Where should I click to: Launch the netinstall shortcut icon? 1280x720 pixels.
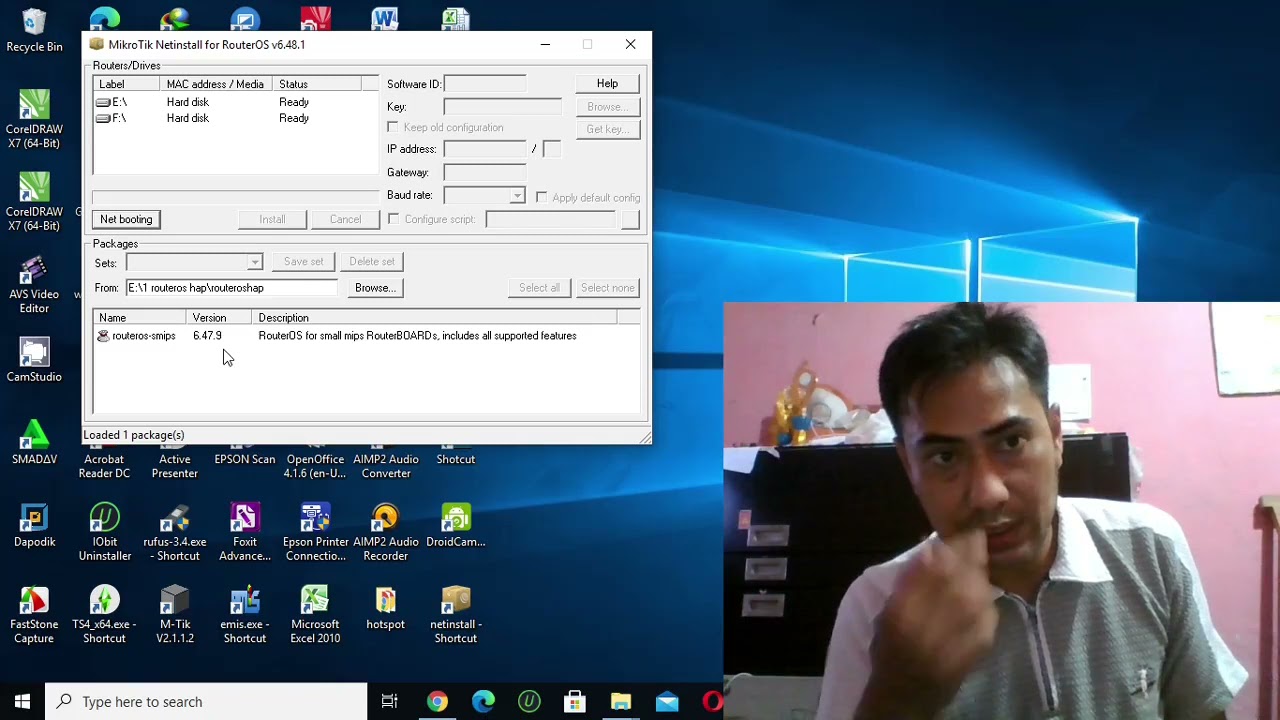[x=456, y=615]
